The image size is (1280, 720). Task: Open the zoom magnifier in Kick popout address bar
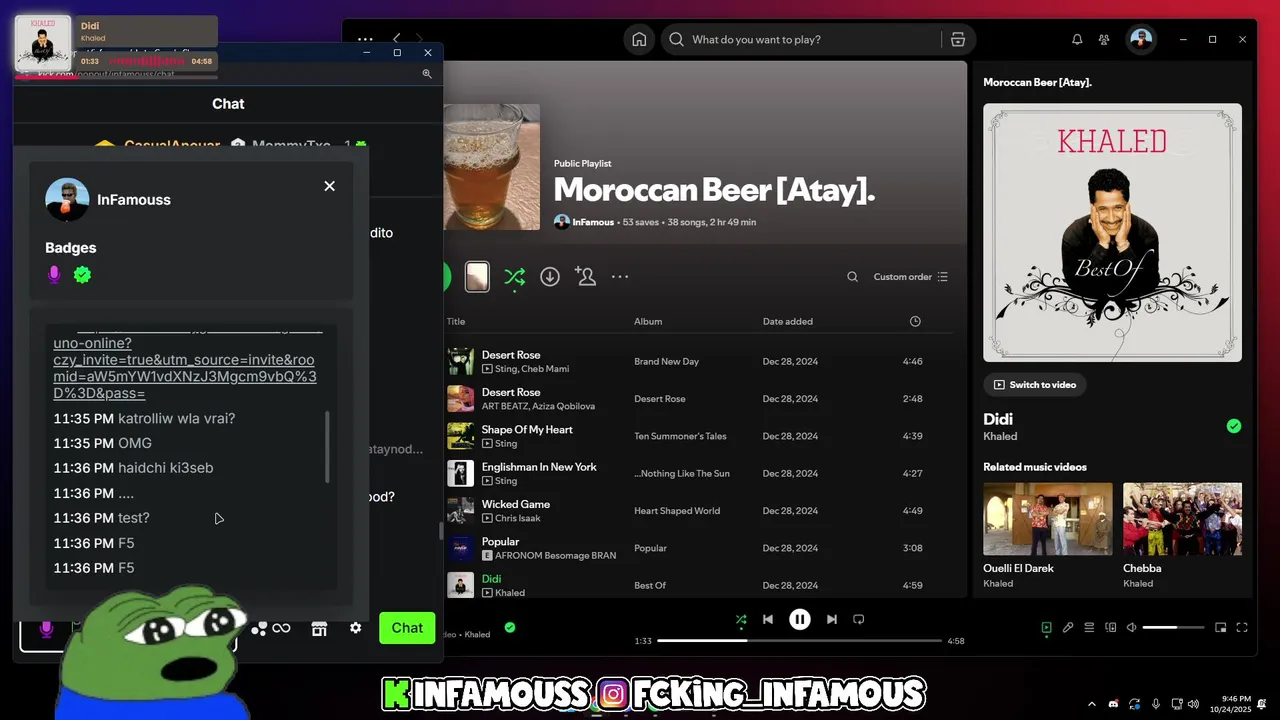(x=427, y=73)
